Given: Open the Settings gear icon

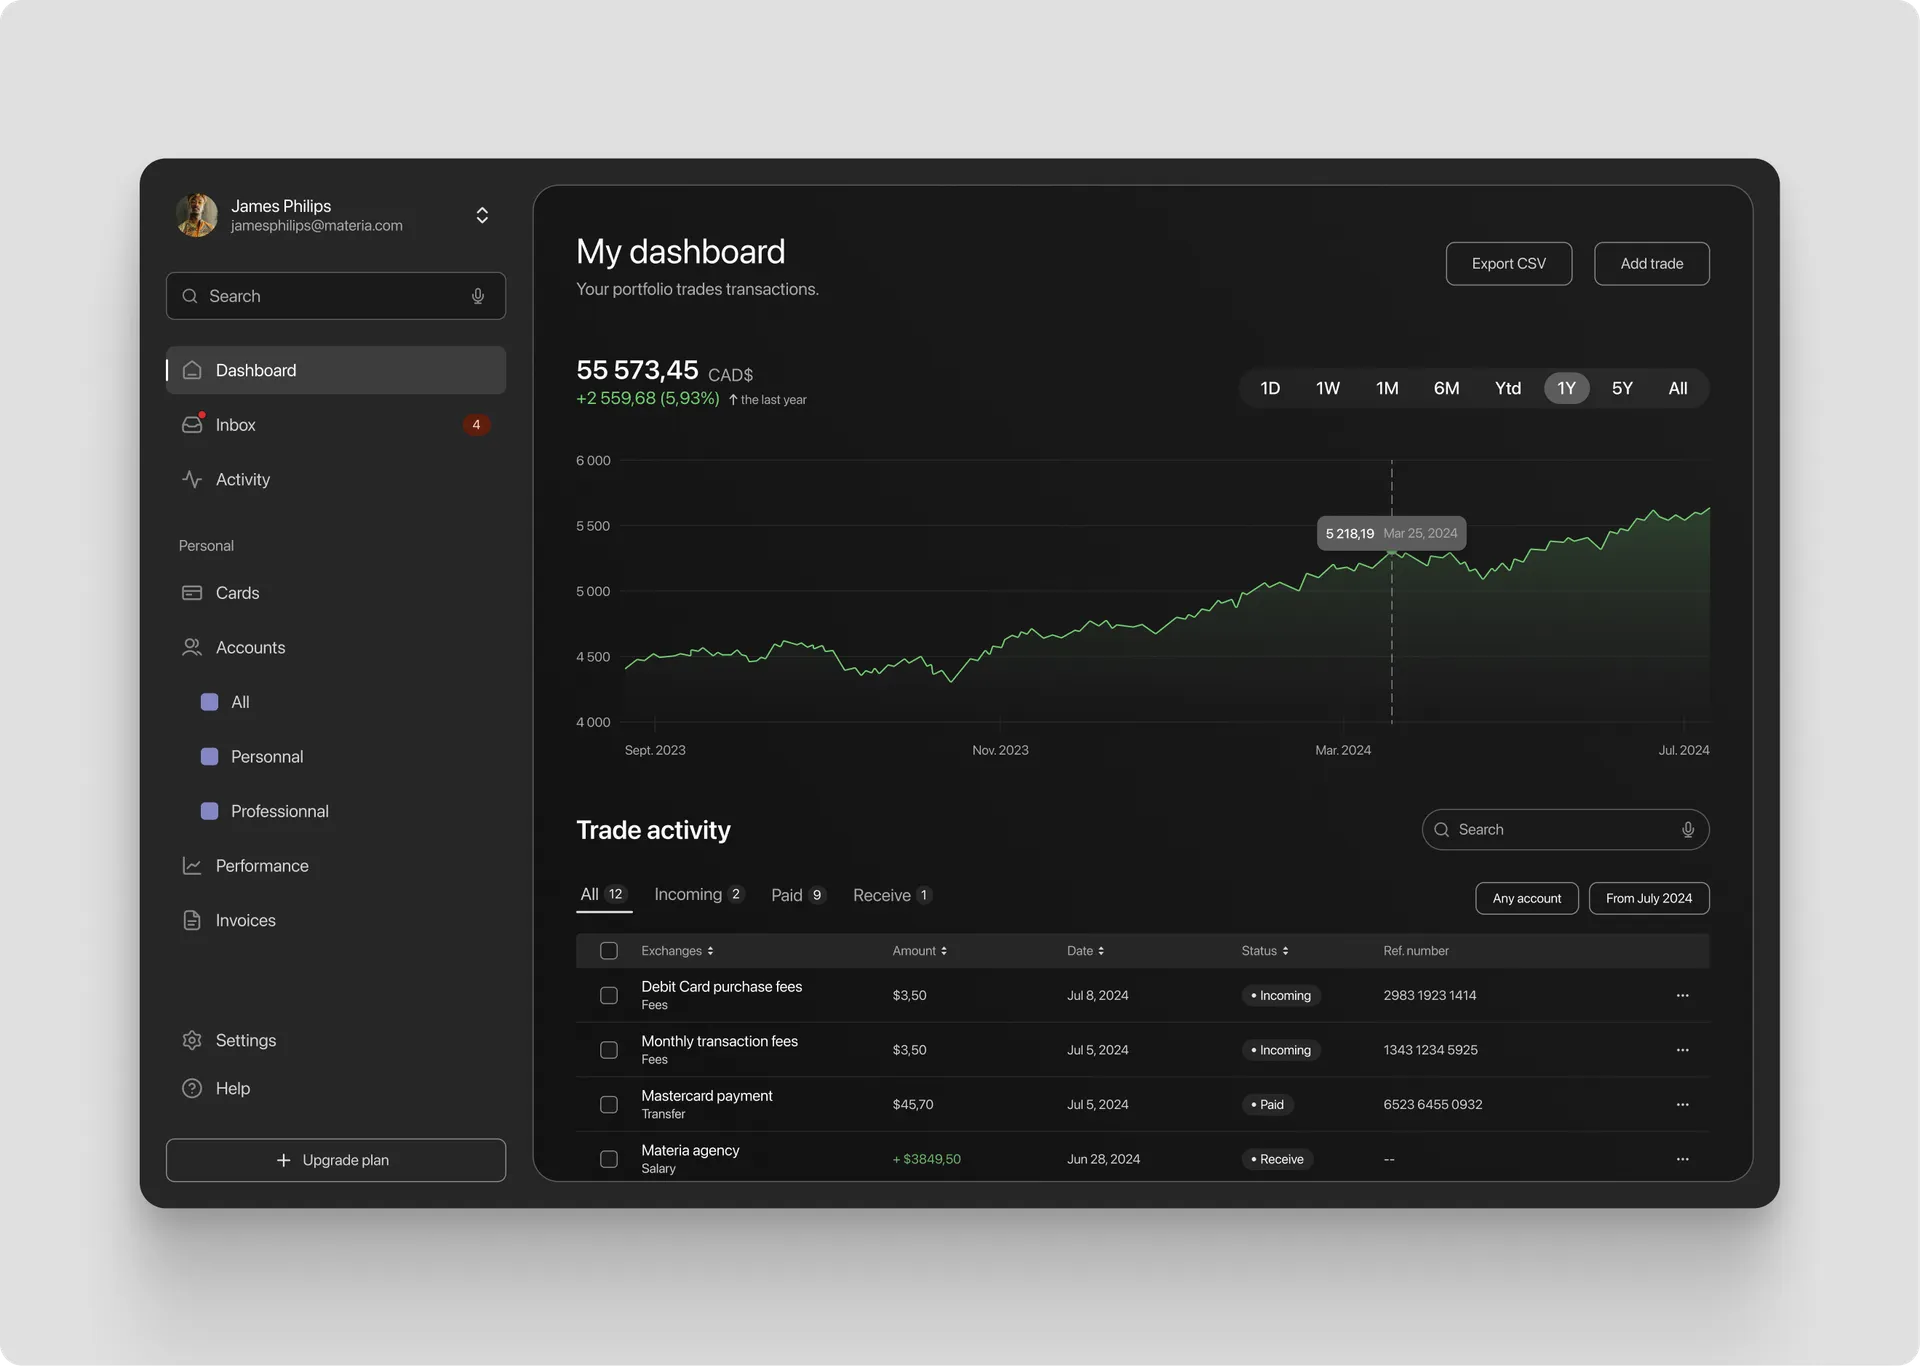Looking at the screenshot, I should (192, 1040).
